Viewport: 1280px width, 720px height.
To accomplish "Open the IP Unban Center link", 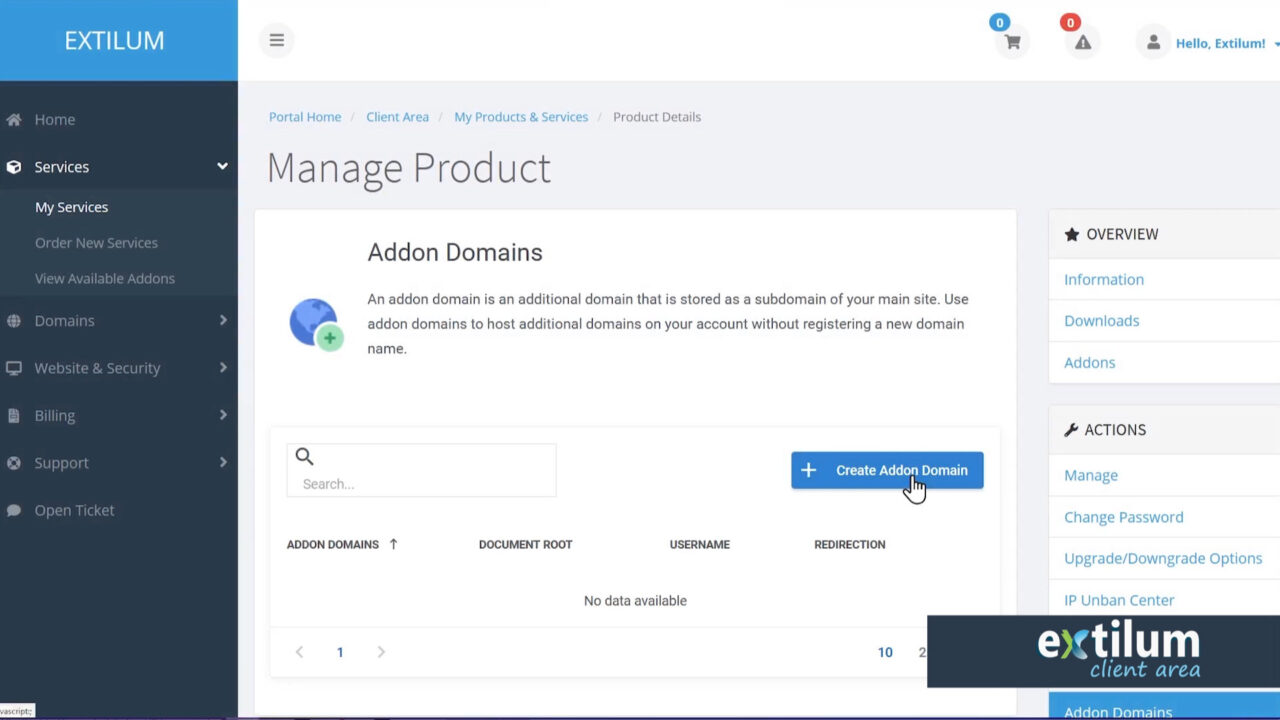I will [x=1118, y=600].
